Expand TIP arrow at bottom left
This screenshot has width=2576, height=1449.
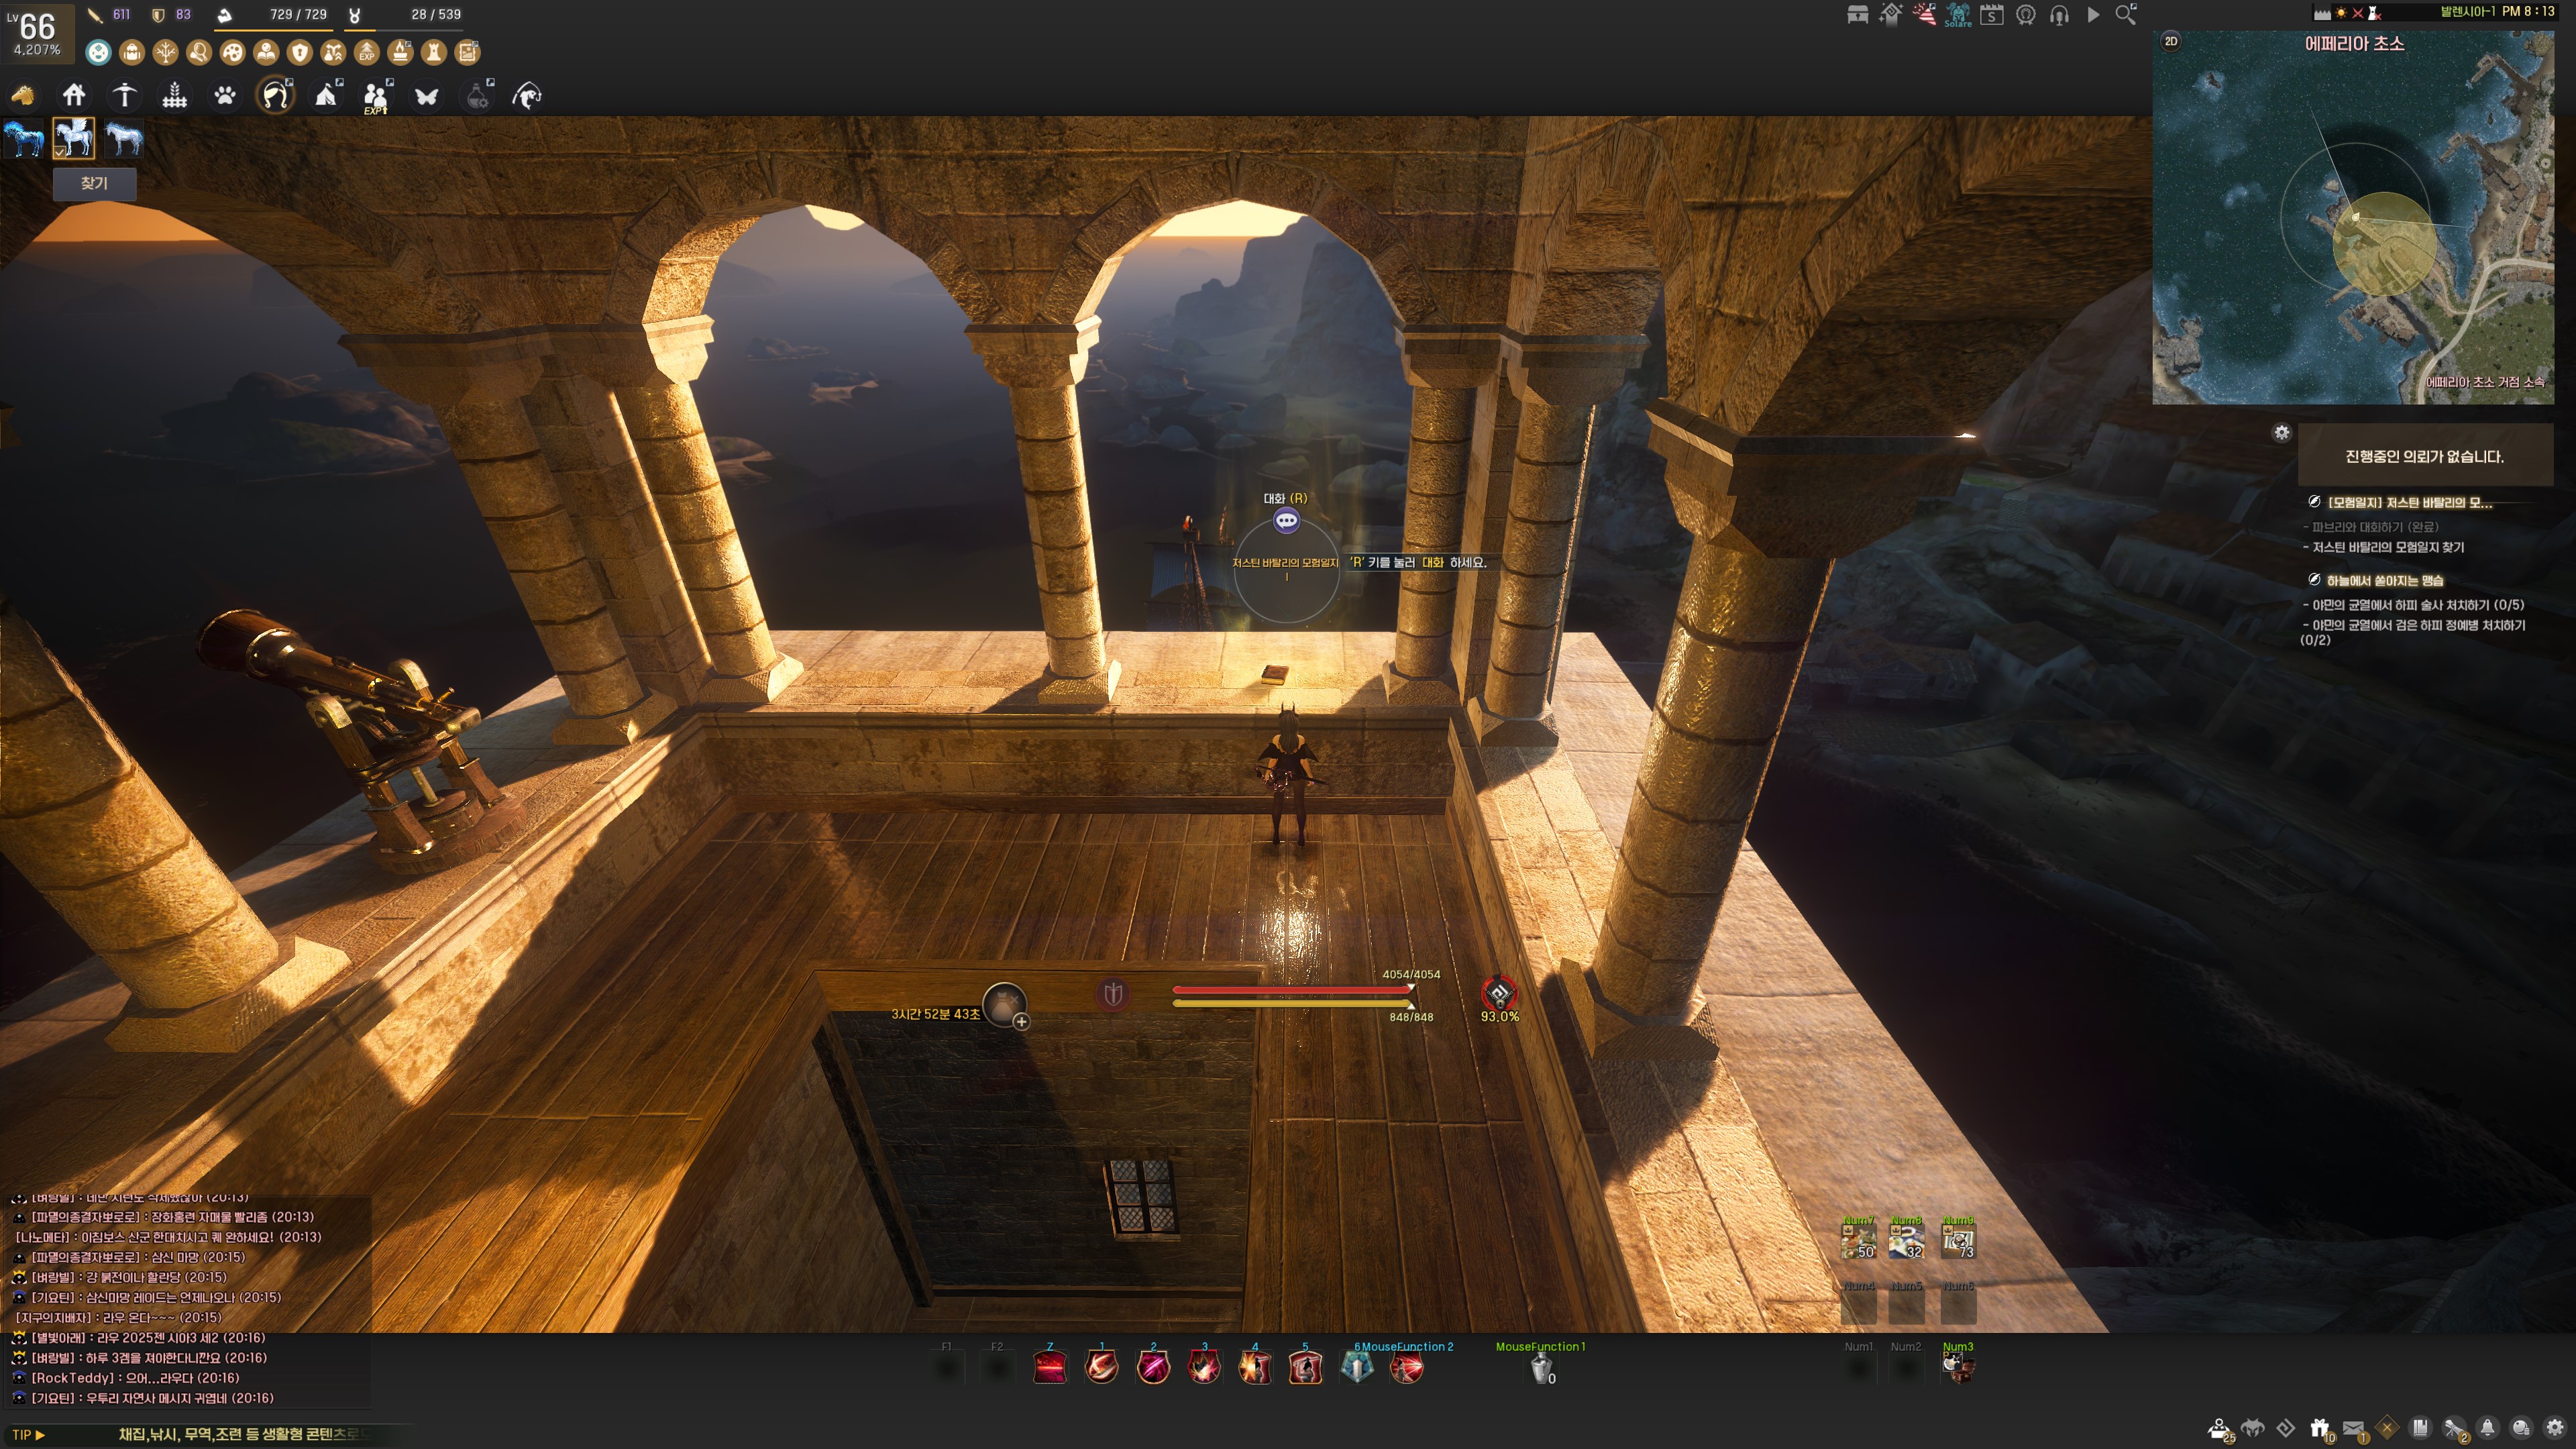click(40, 1435)
